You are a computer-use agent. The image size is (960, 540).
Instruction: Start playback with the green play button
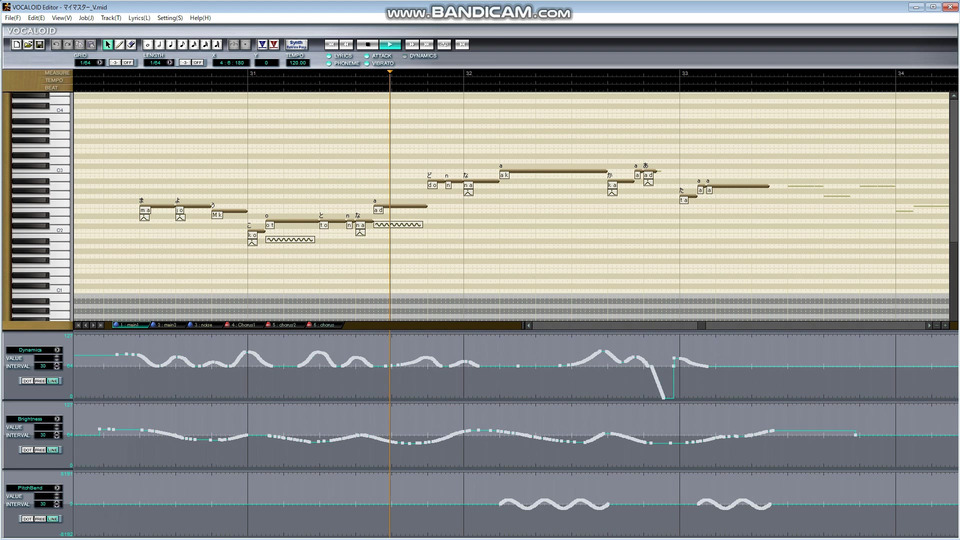pos(390,45)
